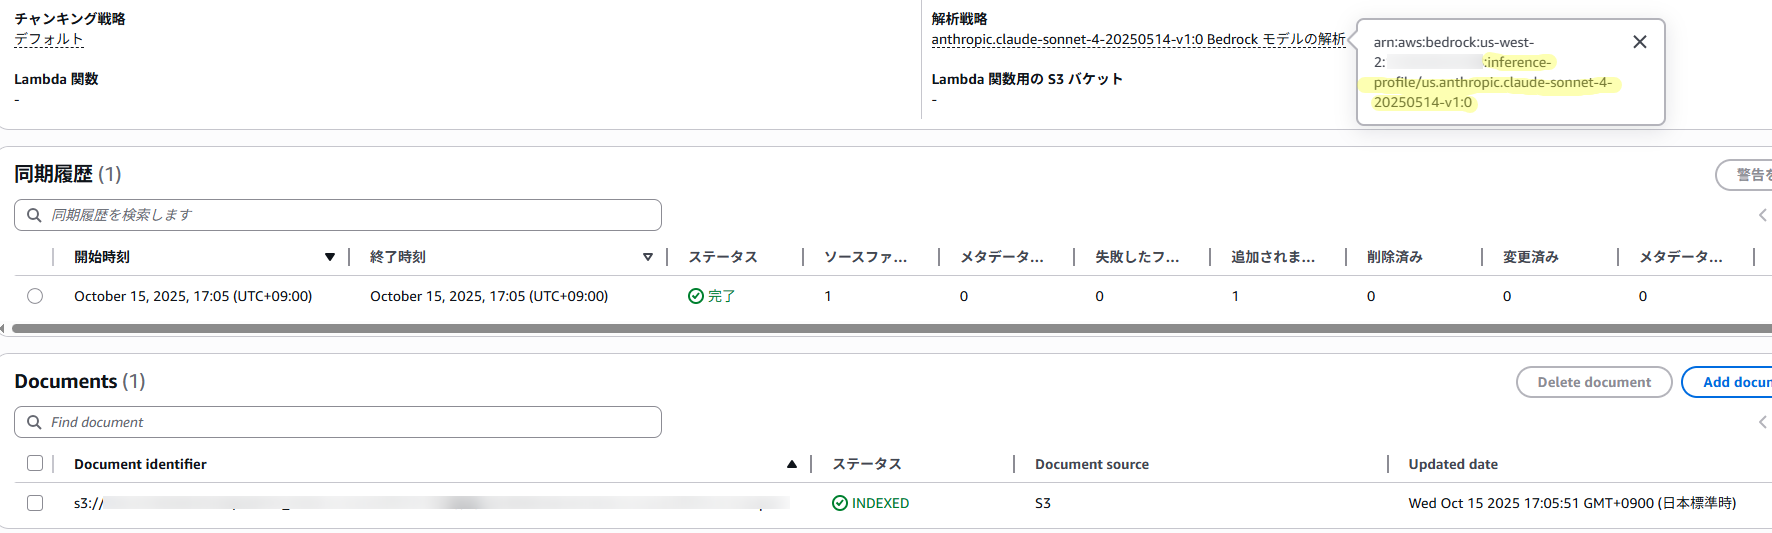
Task: Sort by 開始時刻 descending arrow
Action: [330, 257]
